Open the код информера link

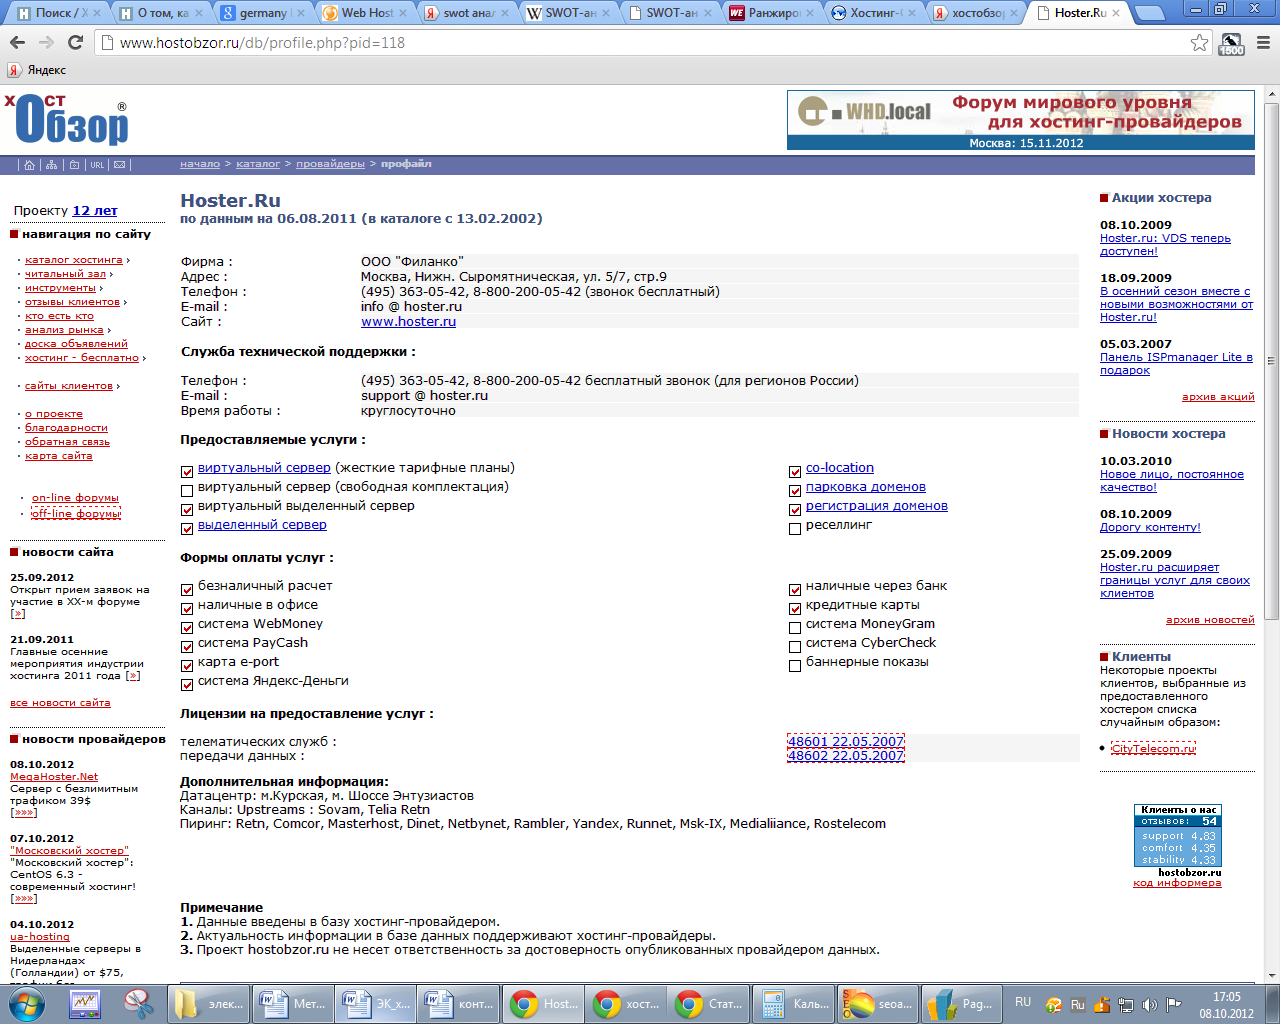1177,883
